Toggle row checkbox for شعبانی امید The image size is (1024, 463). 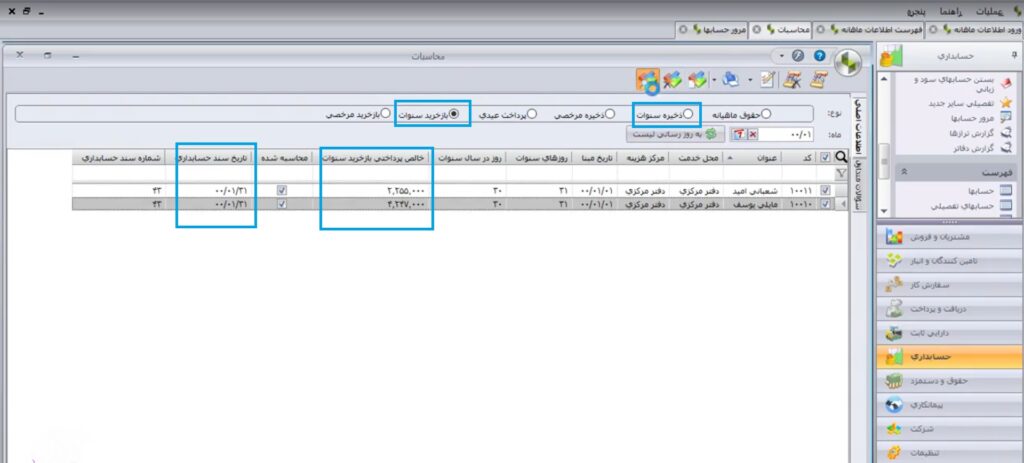click(x=825, y=191)
